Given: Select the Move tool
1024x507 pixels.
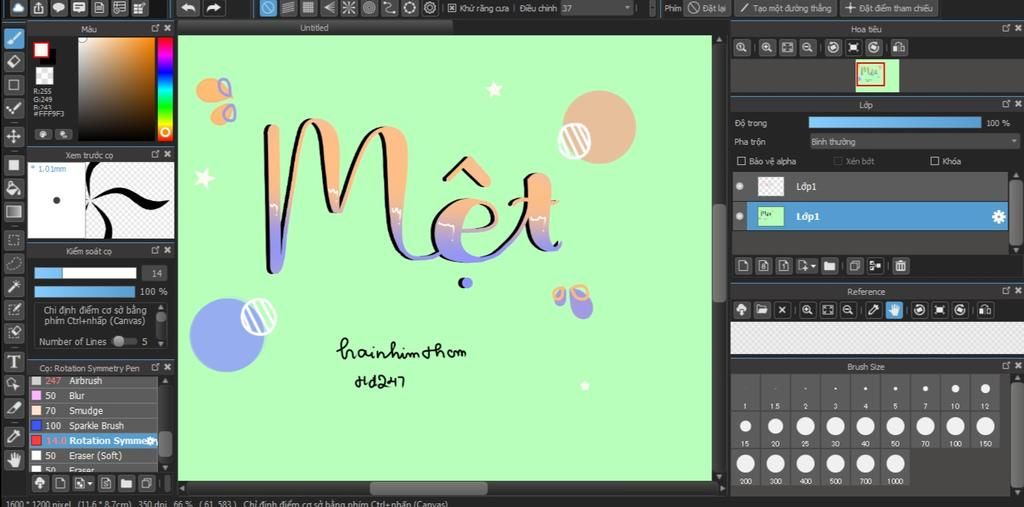Looking at the screenshot, I should point(13,137).
